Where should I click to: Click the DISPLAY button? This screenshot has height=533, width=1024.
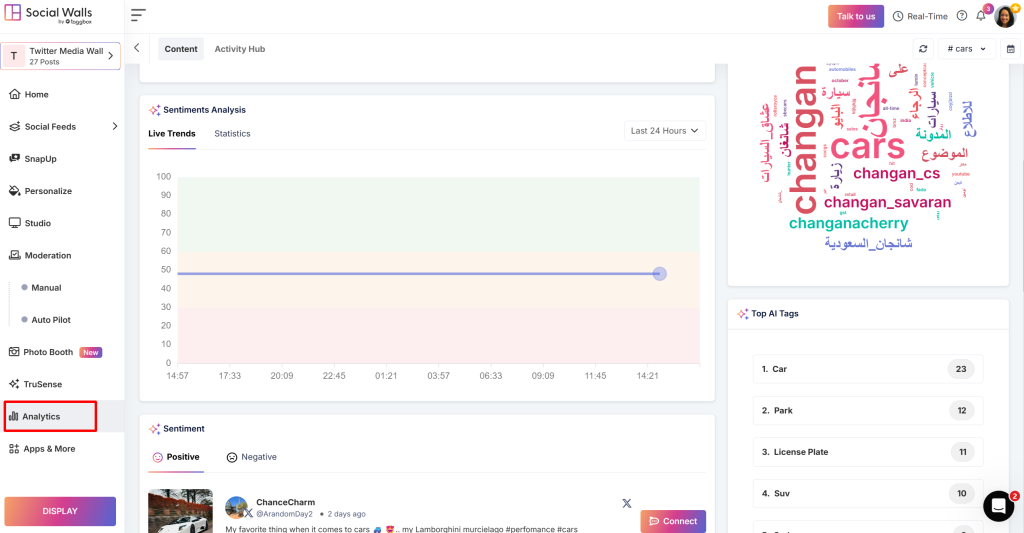tap(60, 511)
